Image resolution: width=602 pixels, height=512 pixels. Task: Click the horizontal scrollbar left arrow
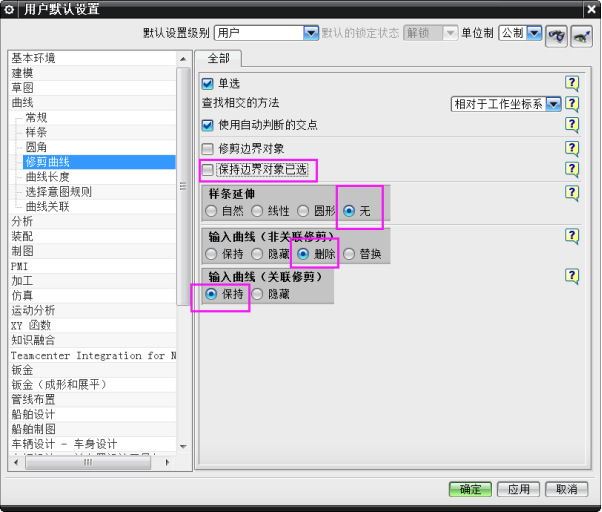[x=16, y=462]
